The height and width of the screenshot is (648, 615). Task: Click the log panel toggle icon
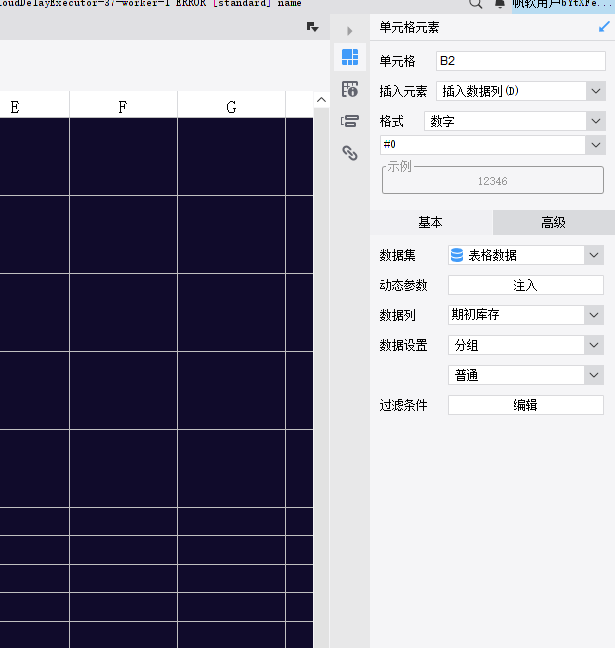click(312, 27)
